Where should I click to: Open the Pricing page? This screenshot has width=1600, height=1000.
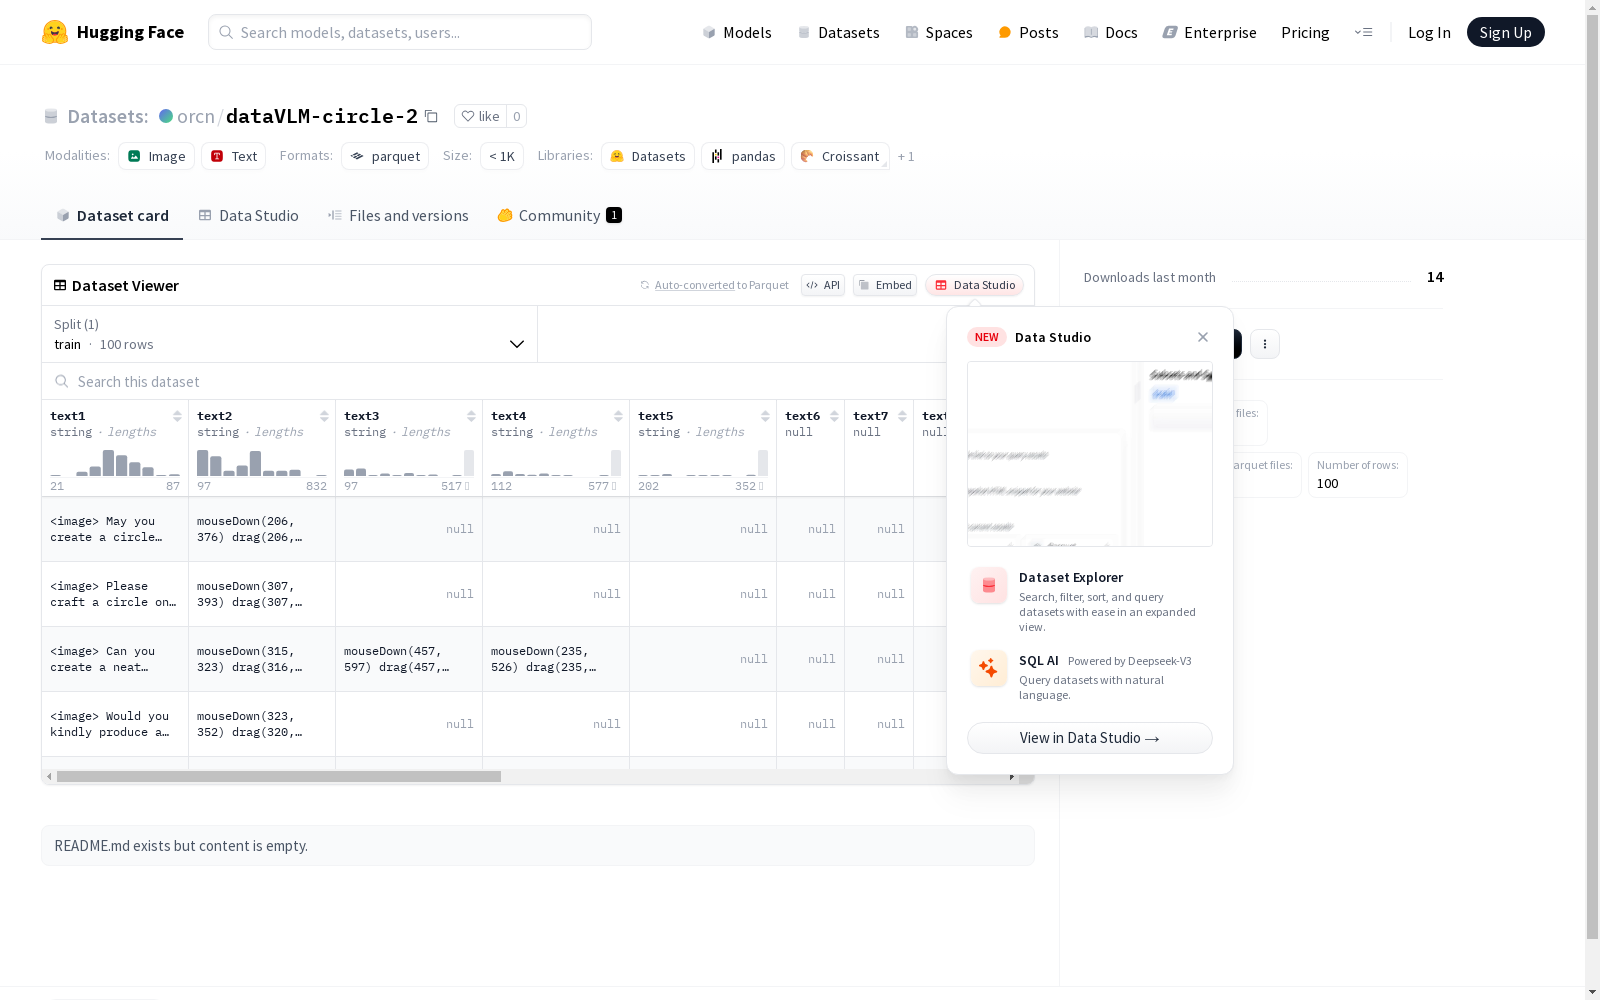click(x=1305, y=32)
